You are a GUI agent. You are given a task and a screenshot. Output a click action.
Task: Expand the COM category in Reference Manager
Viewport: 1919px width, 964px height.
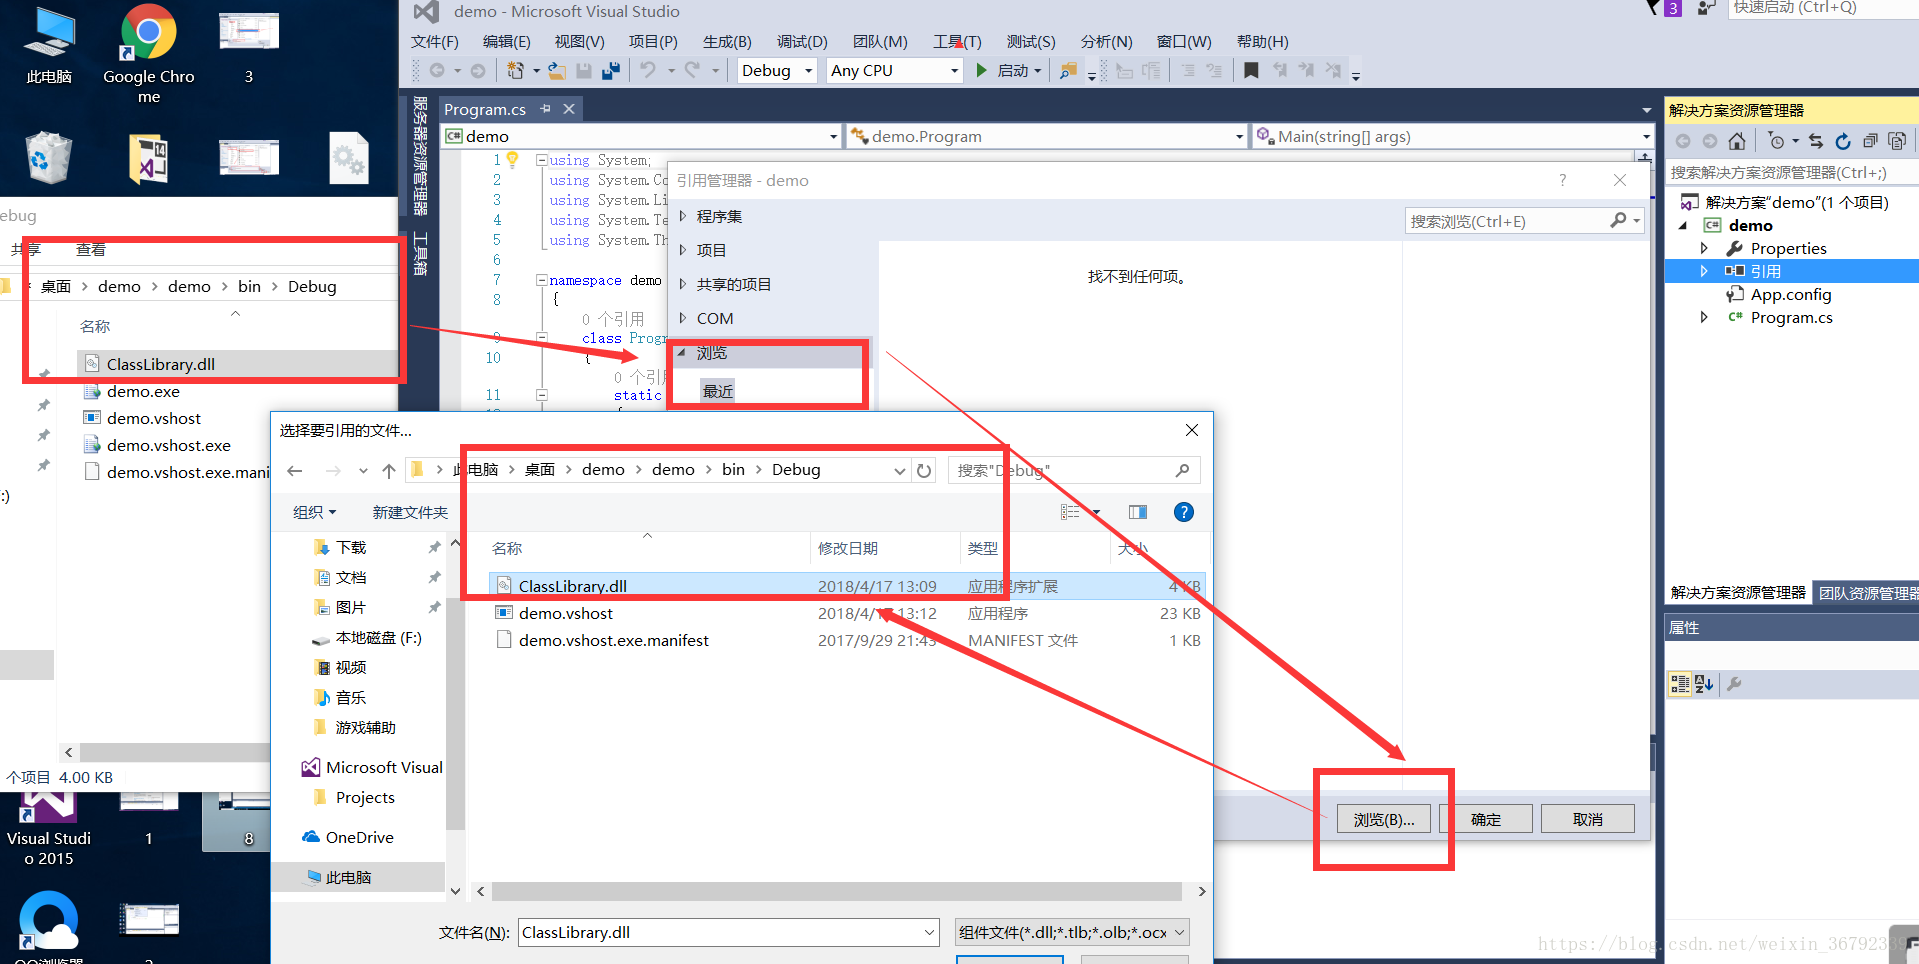pyautogui.click(x=683, y=318)
